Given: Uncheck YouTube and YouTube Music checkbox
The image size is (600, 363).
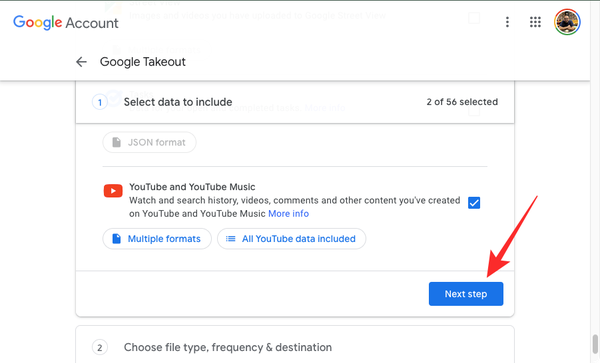Looking at the screenshot, I should (474, 203).
